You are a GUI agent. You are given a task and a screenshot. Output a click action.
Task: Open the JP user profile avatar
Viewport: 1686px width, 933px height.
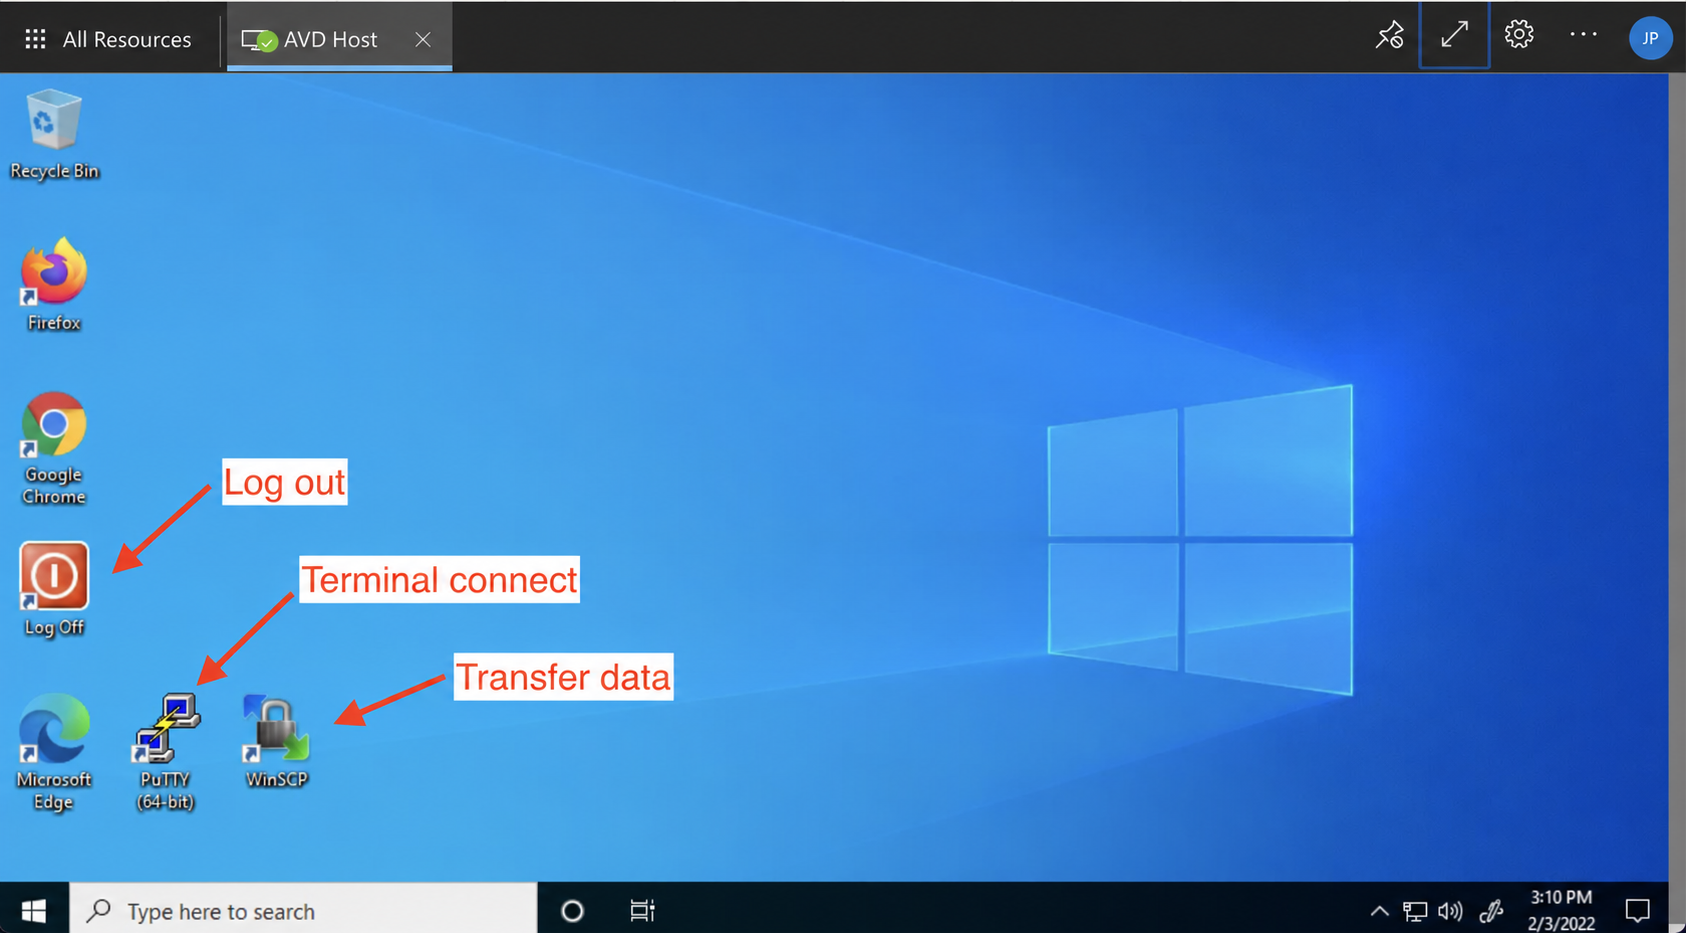point(1650,38)
